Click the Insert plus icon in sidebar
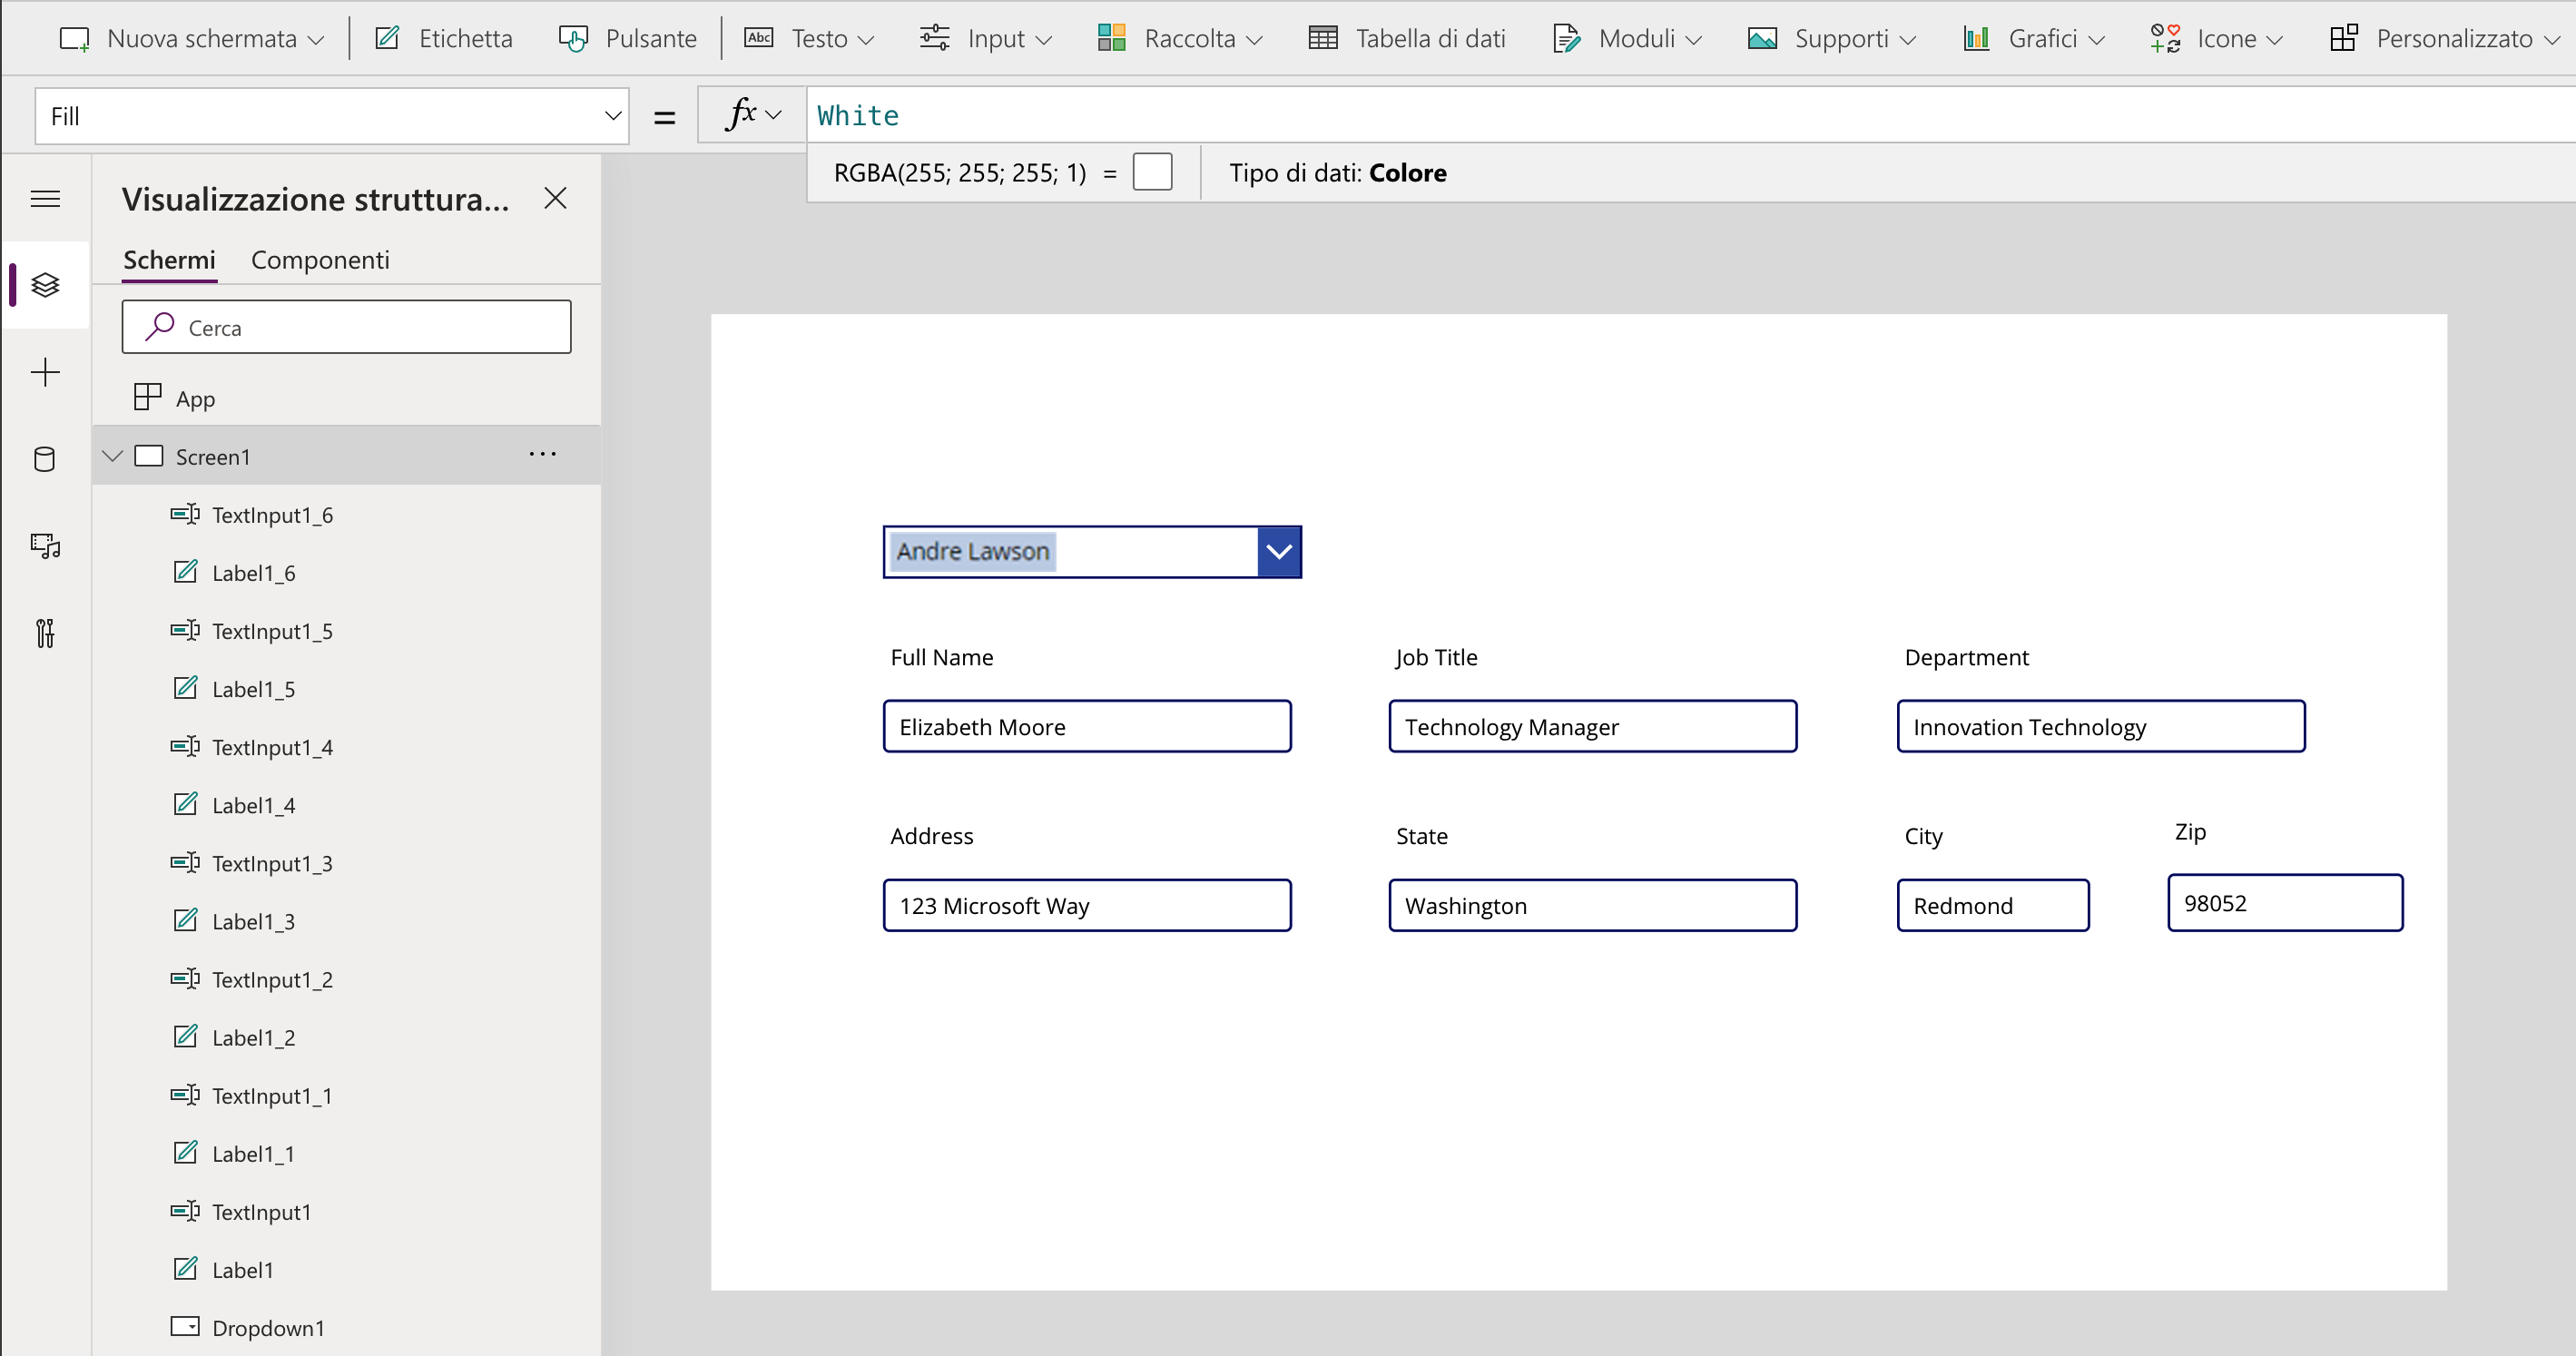 coord(45,373)
